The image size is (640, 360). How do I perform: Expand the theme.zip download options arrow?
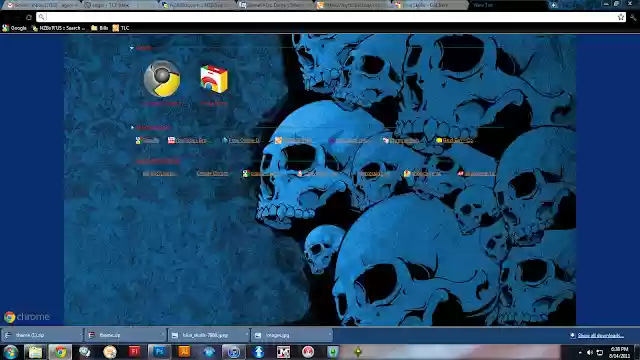click(163, 335)
